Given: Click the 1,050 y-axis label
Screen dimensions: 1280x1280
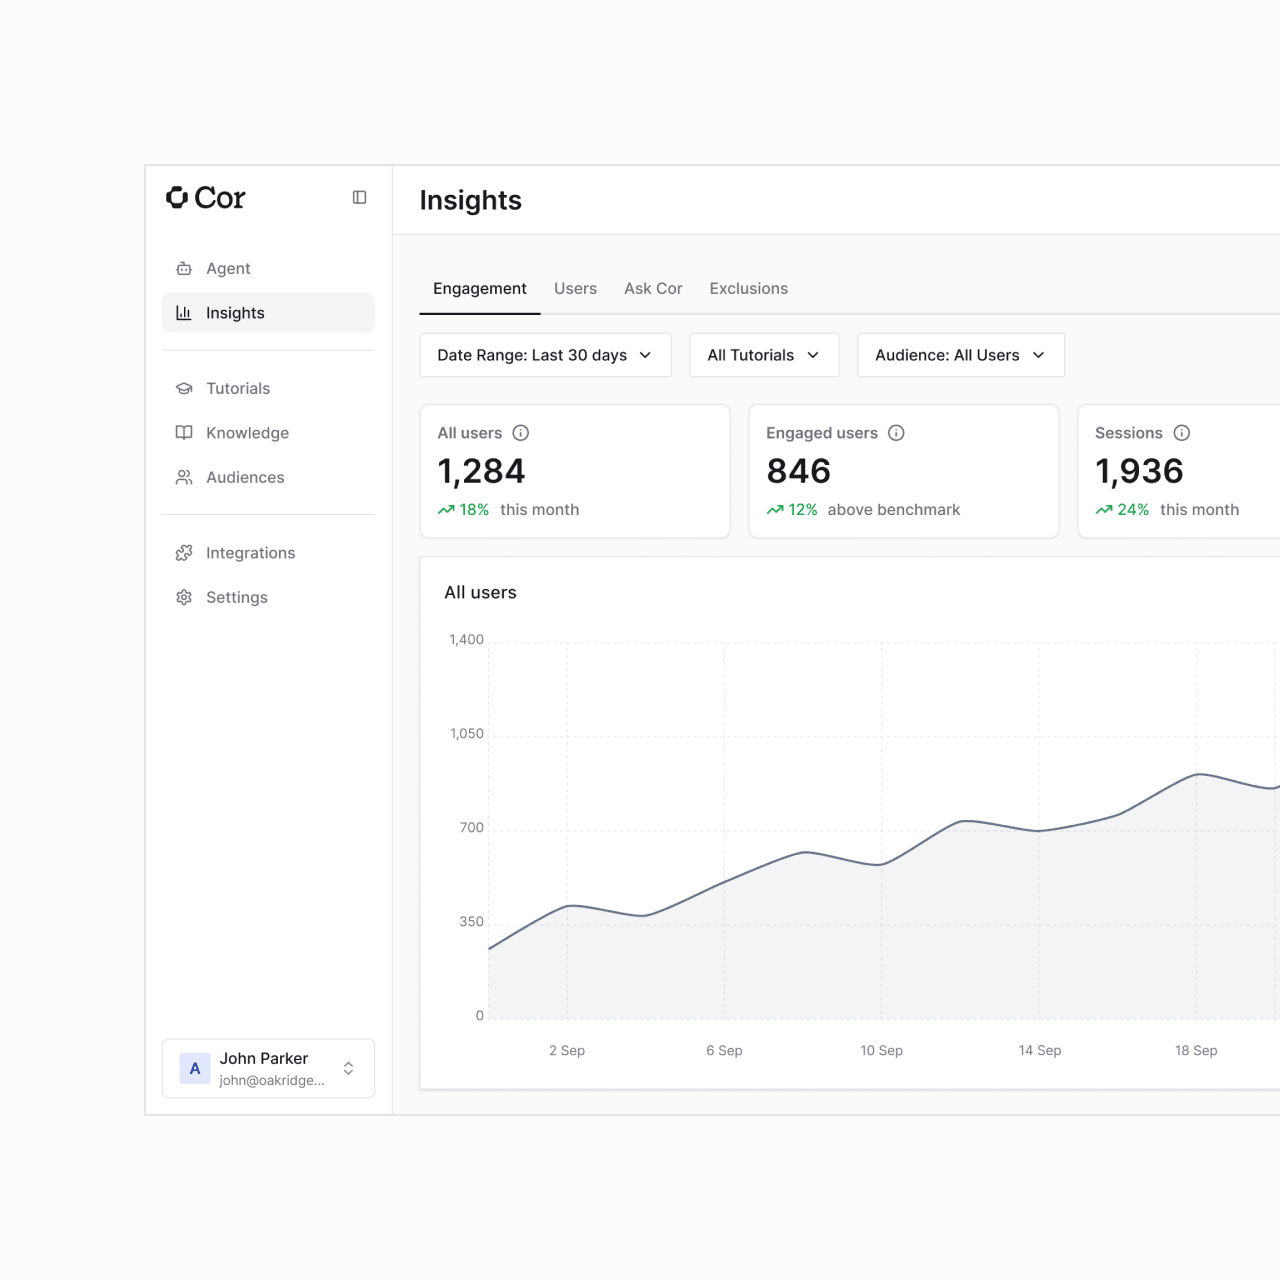Looking at the screenshot, I should 467,734.
